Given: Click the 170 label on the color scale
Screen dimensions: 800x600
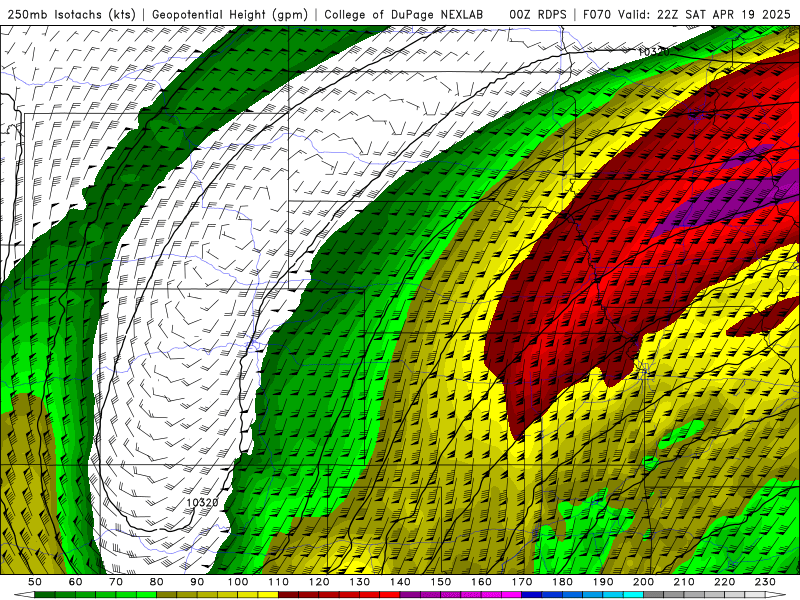Looking at the screenshot, I should tap(522, 582).
